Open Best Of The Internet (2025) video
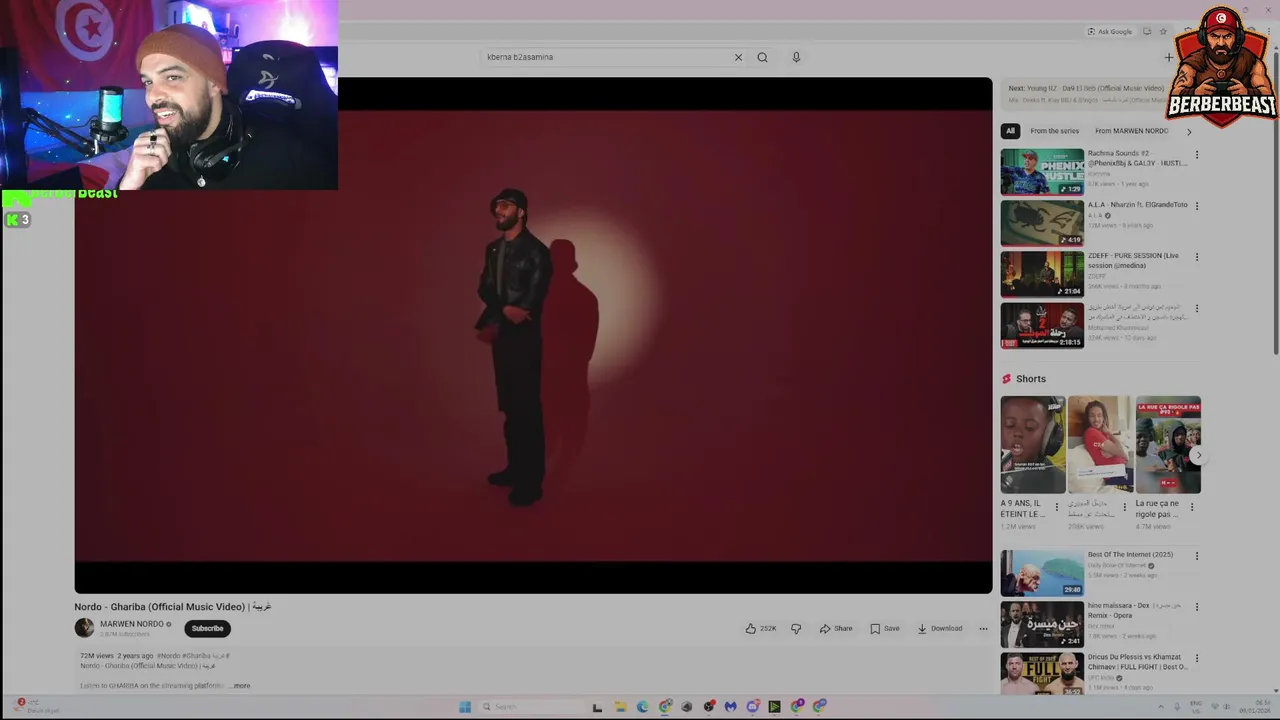Screen dimensions: 1280x720 click(x=1042, y=573)
